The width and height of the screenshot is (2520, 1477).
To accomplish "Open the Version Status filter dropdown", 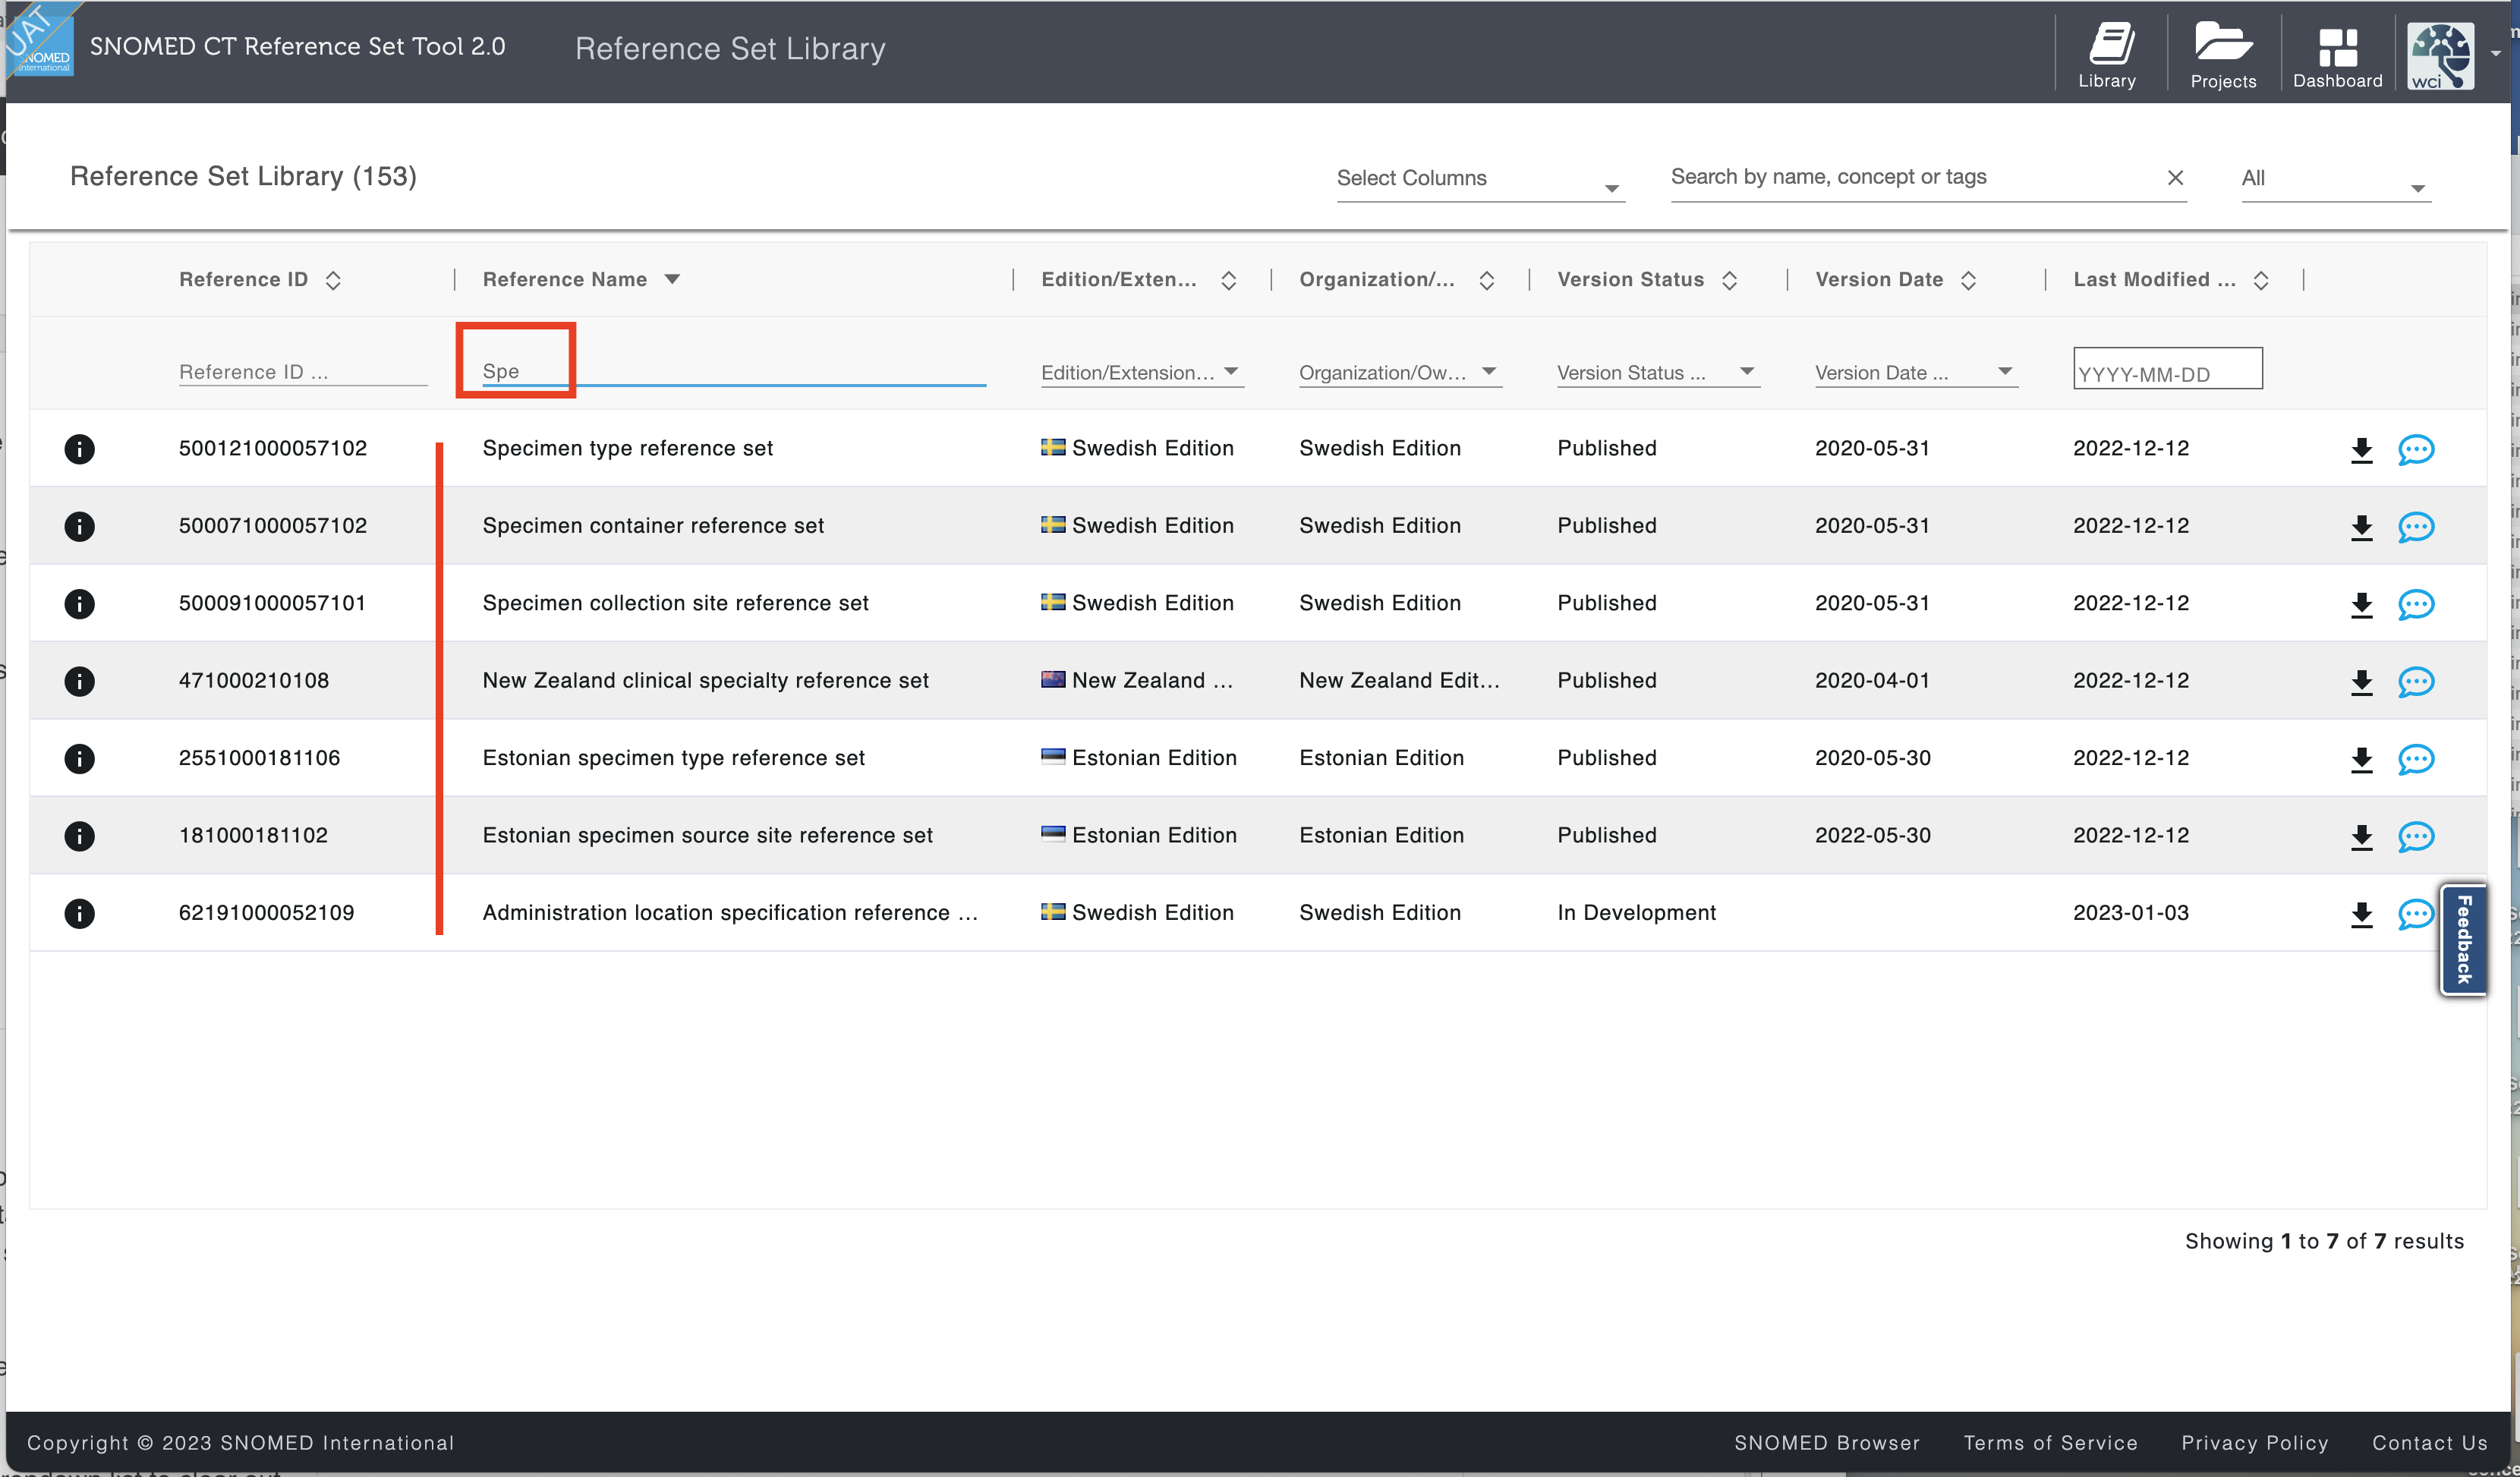I will (1658, 373).
